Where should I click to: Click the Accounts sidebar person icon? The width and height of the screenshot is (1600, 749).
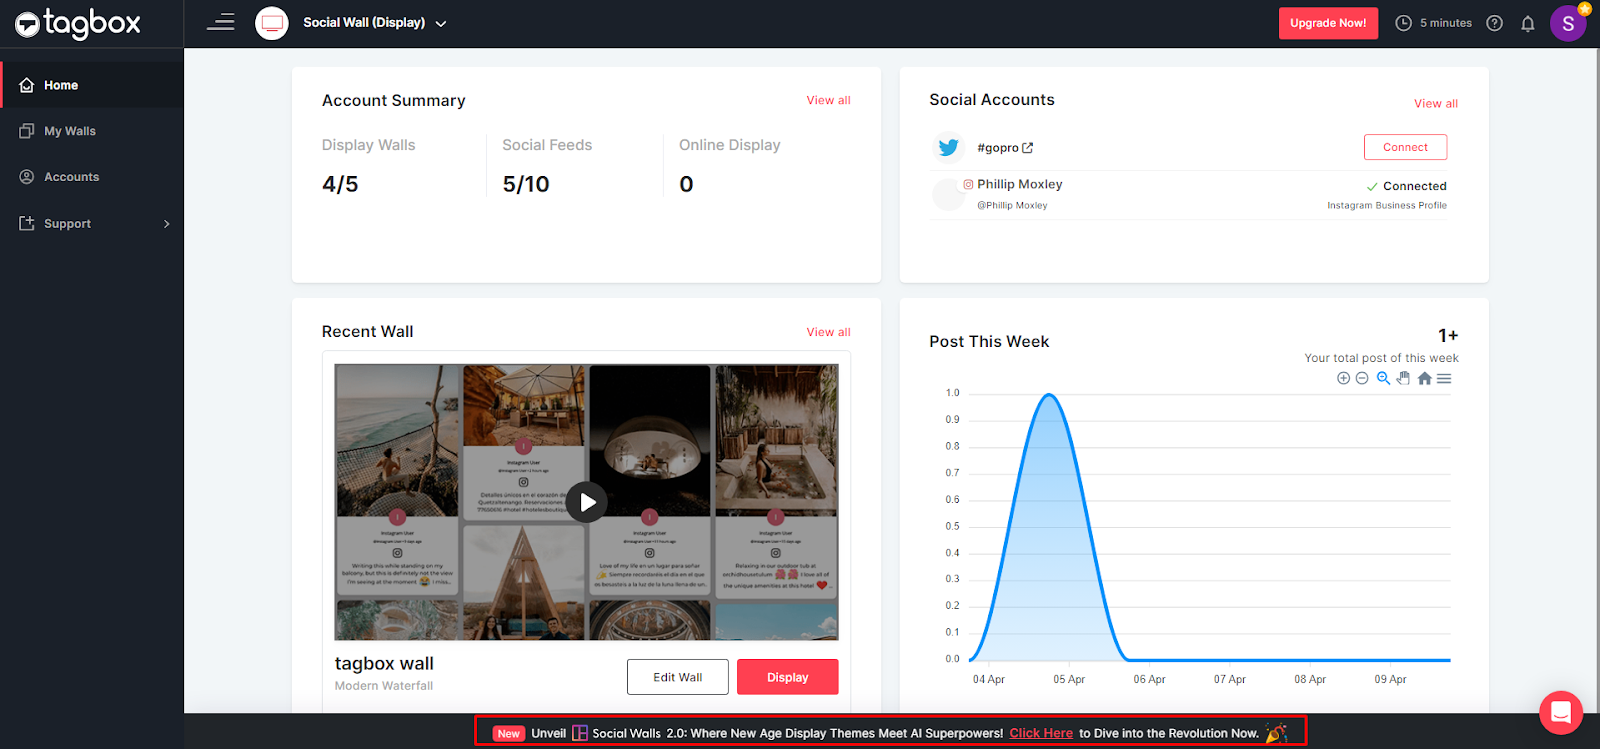(x=27, y=177)
